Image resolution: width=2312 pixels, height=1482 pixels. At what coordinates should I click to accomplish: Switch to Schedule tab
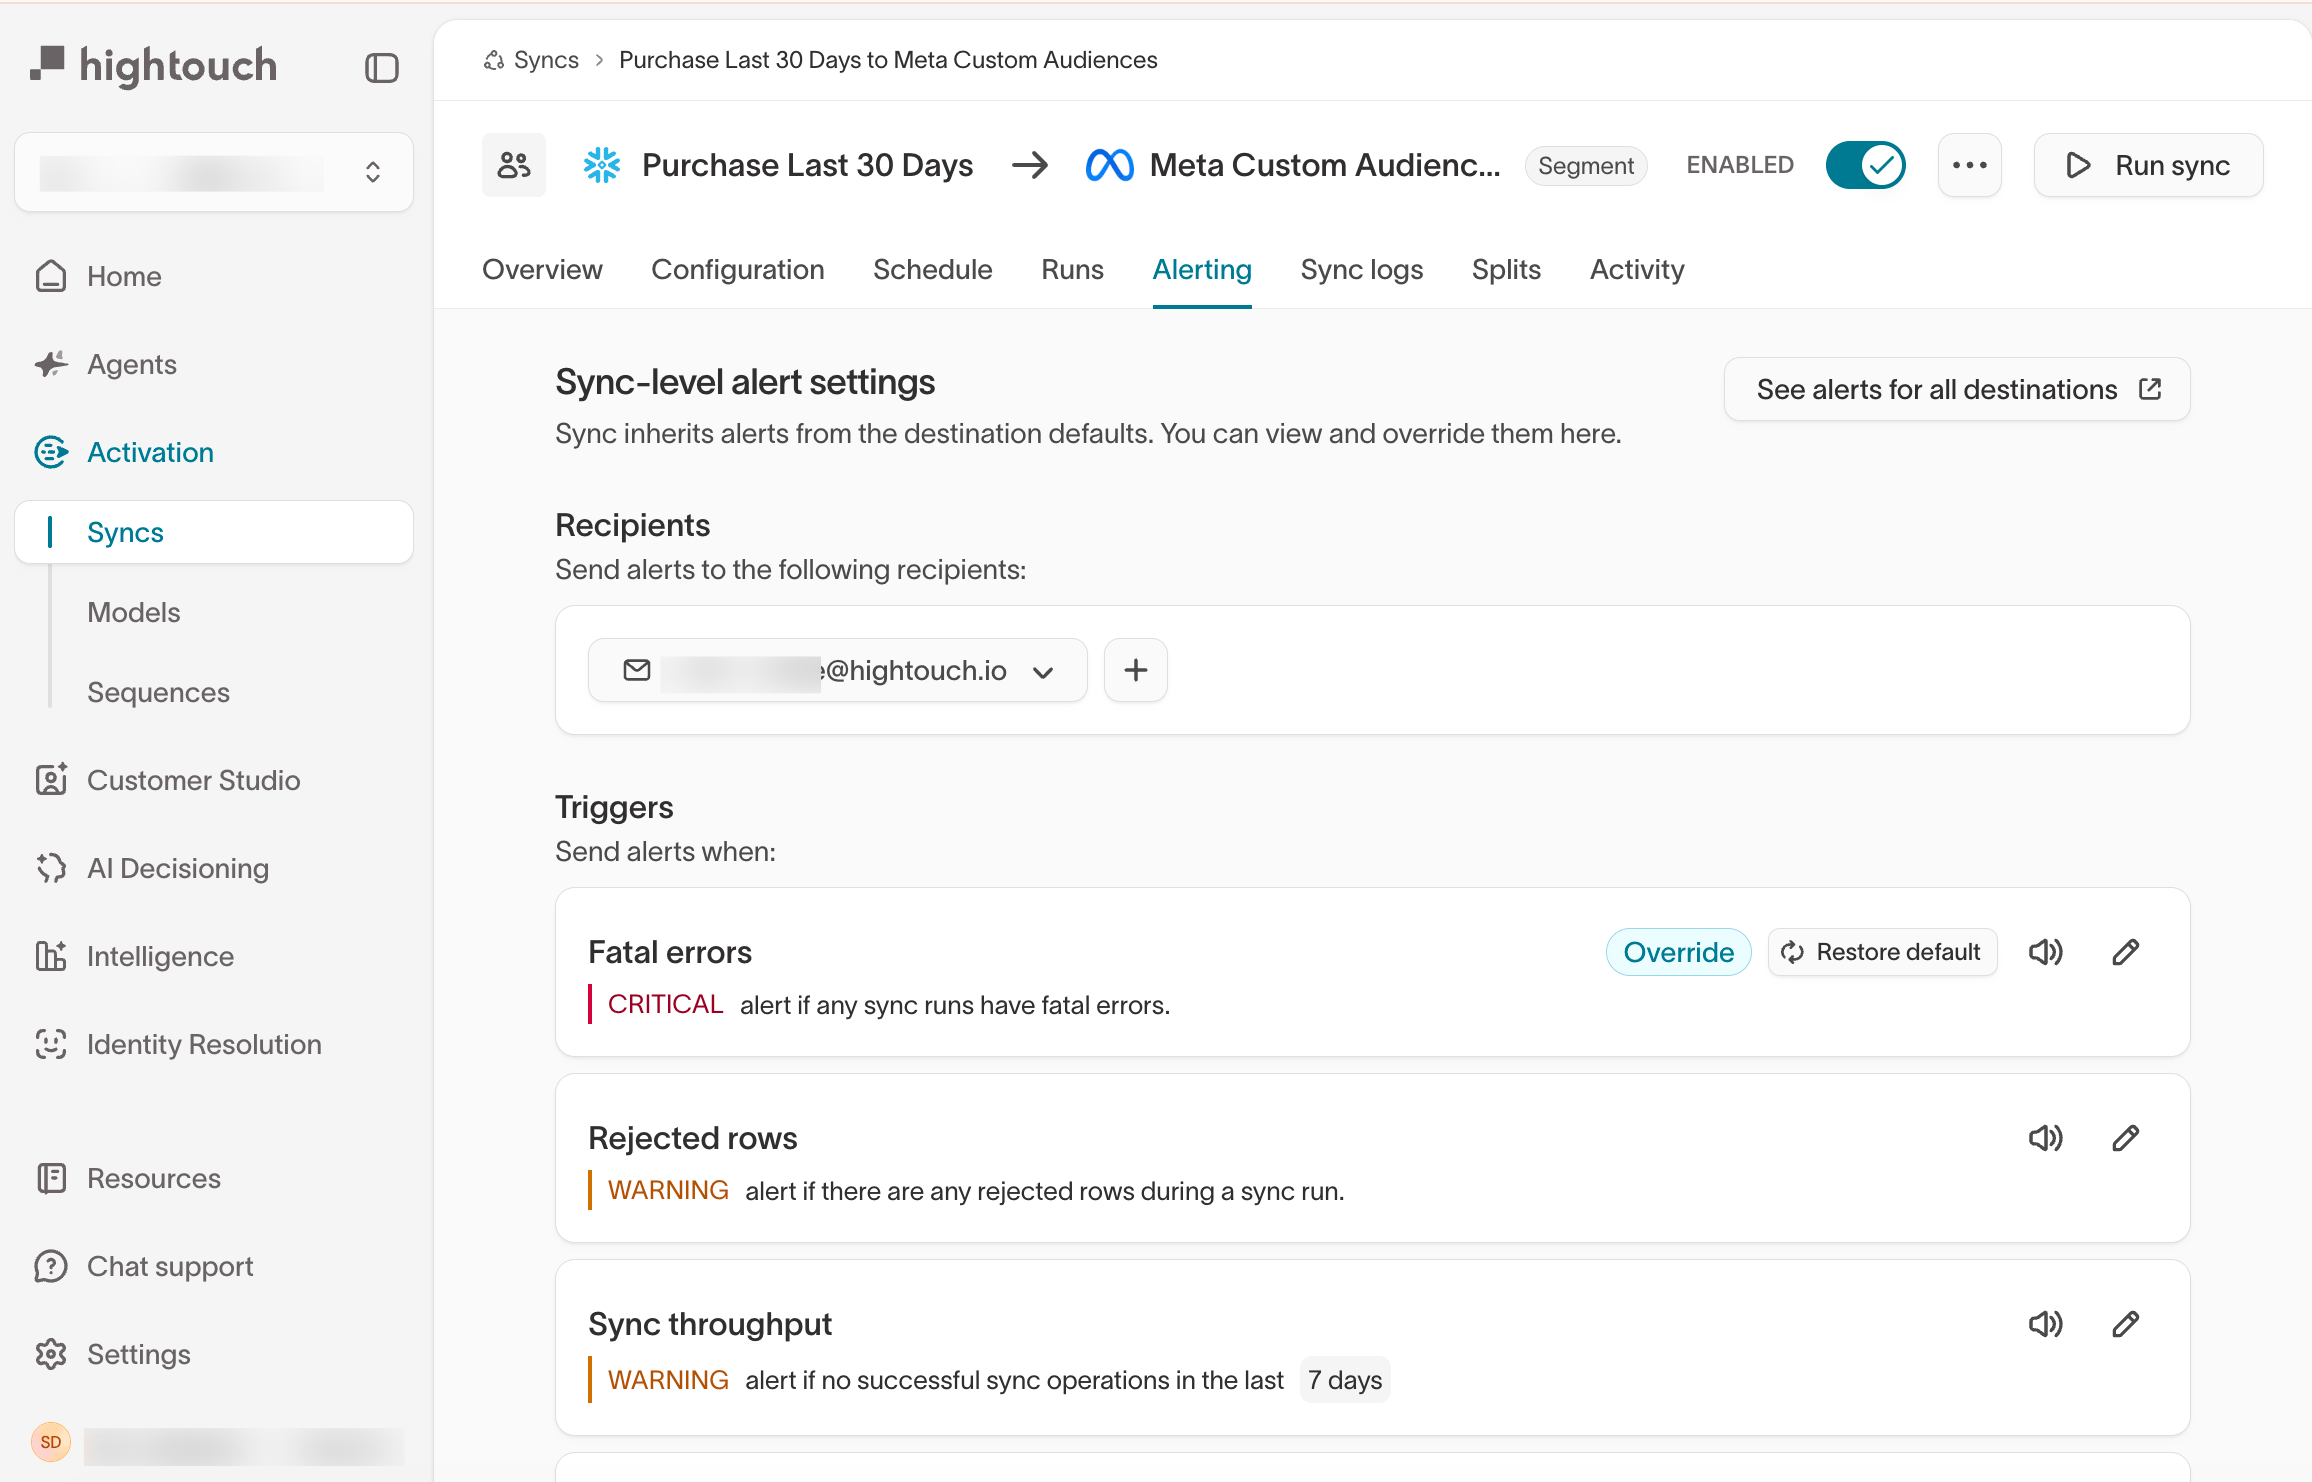pos(933,270)
